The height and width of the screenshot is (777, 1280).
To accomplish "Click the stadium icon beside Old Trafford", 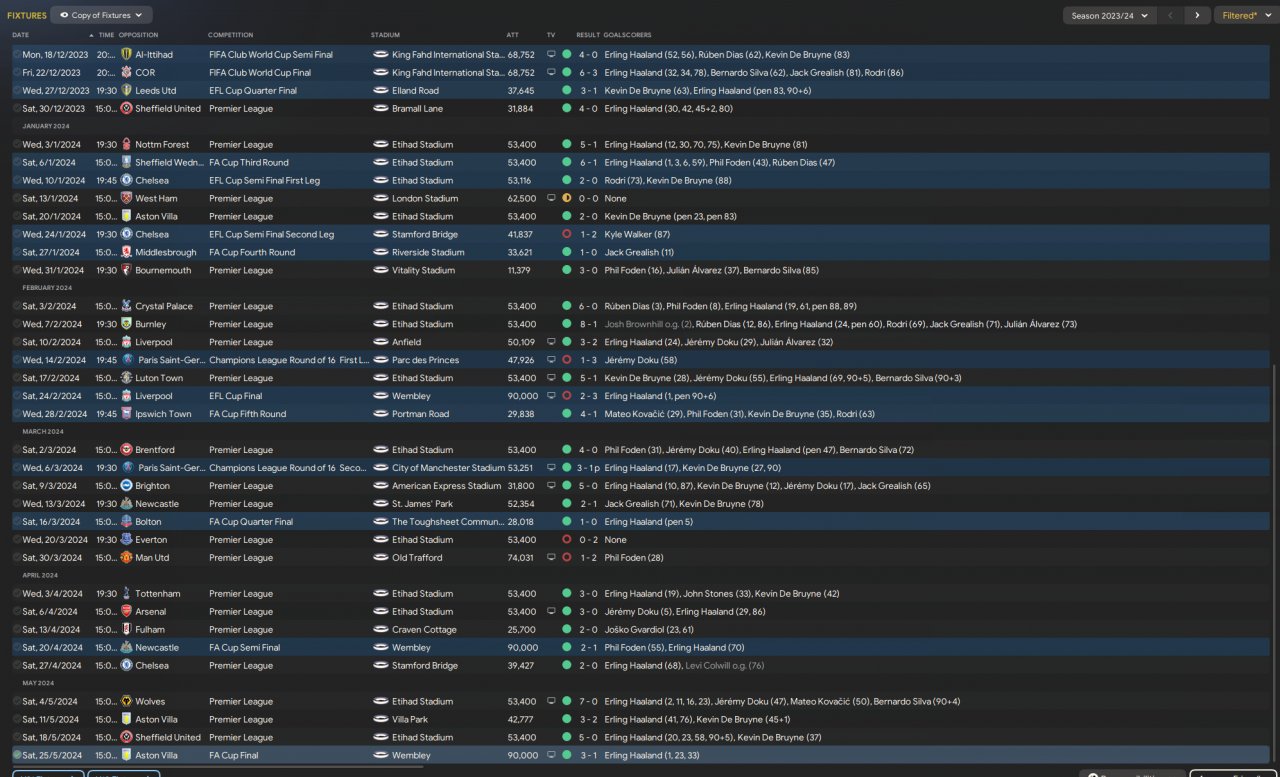I will [x=380, y=558].
